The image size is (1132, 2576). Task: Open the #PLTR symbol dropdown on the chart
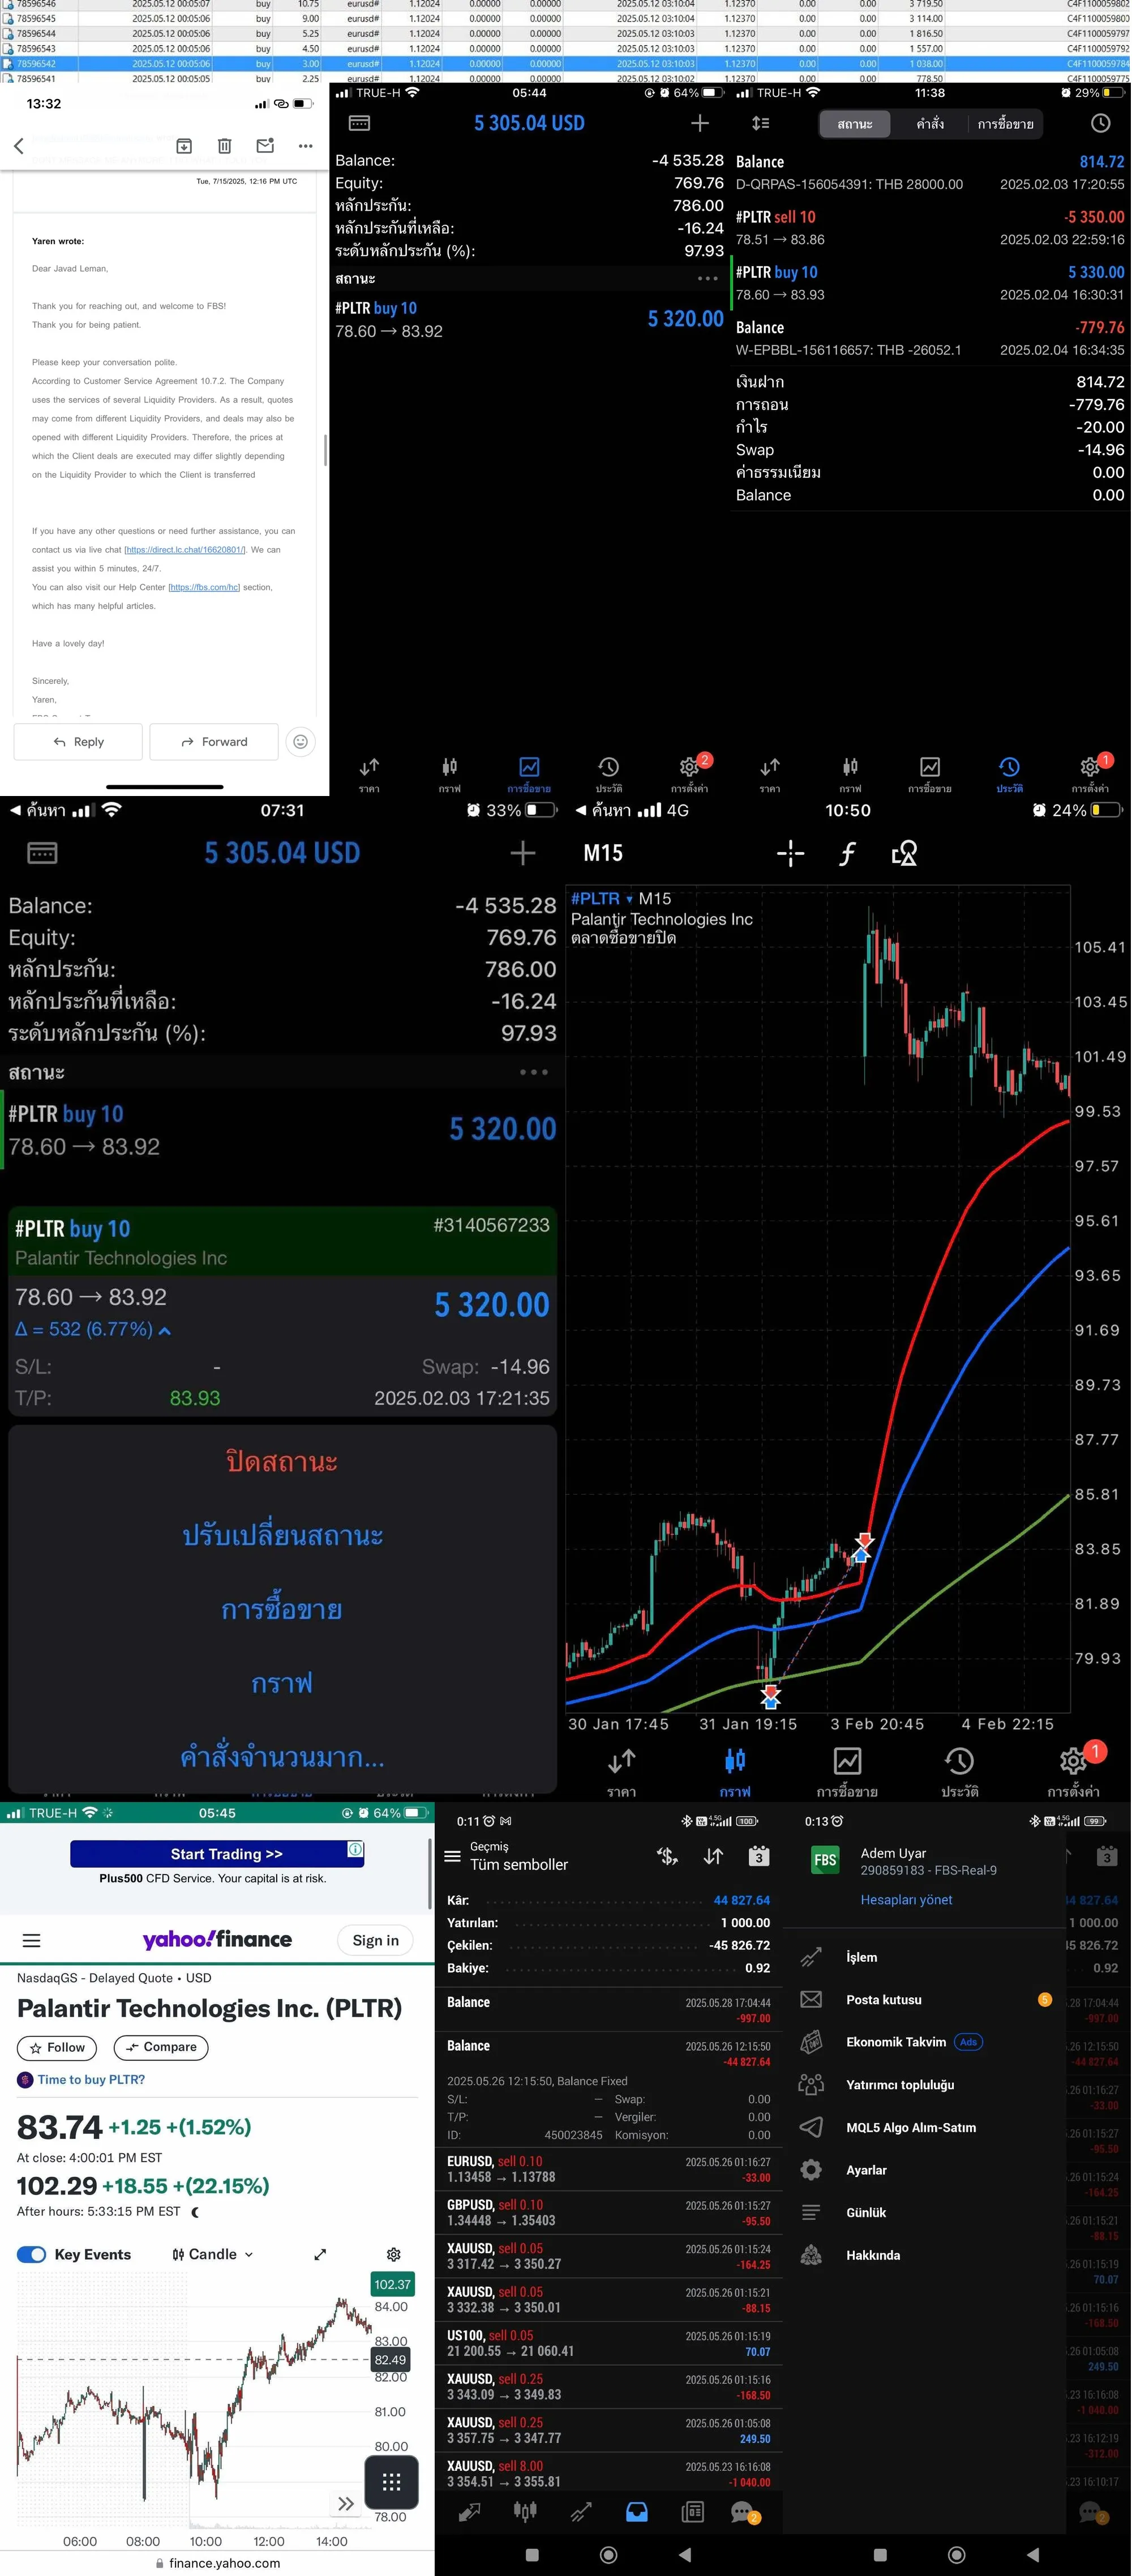point(602,898)
